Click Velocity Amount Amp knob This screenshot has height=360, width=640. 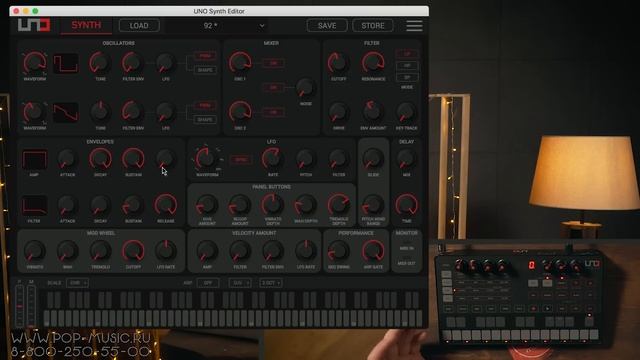(x=207, y=251)
